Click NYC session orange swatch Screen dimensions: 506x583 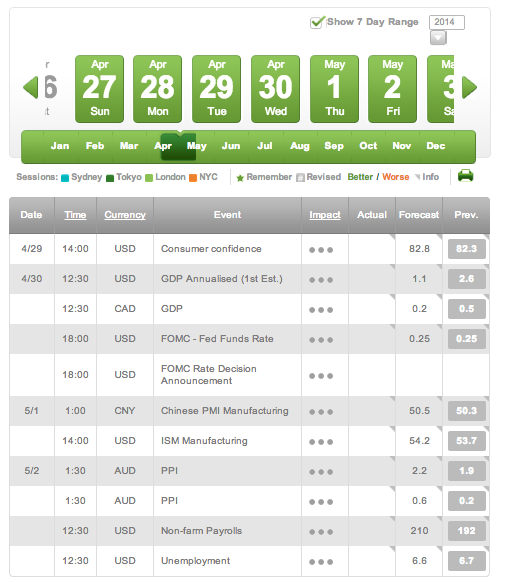pos(193,178)
